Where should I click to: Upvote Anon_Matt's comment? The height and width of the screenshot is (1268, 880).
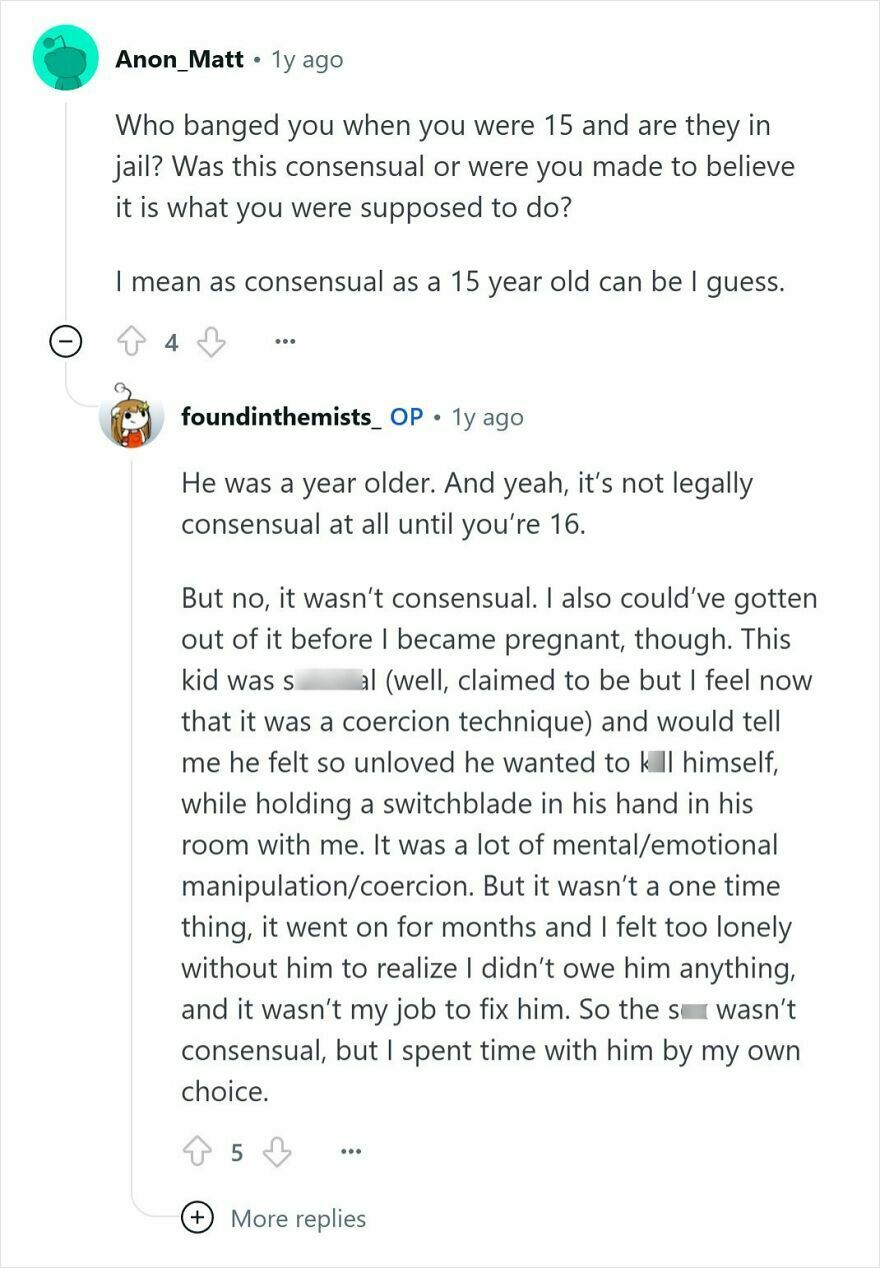[133, 342]
